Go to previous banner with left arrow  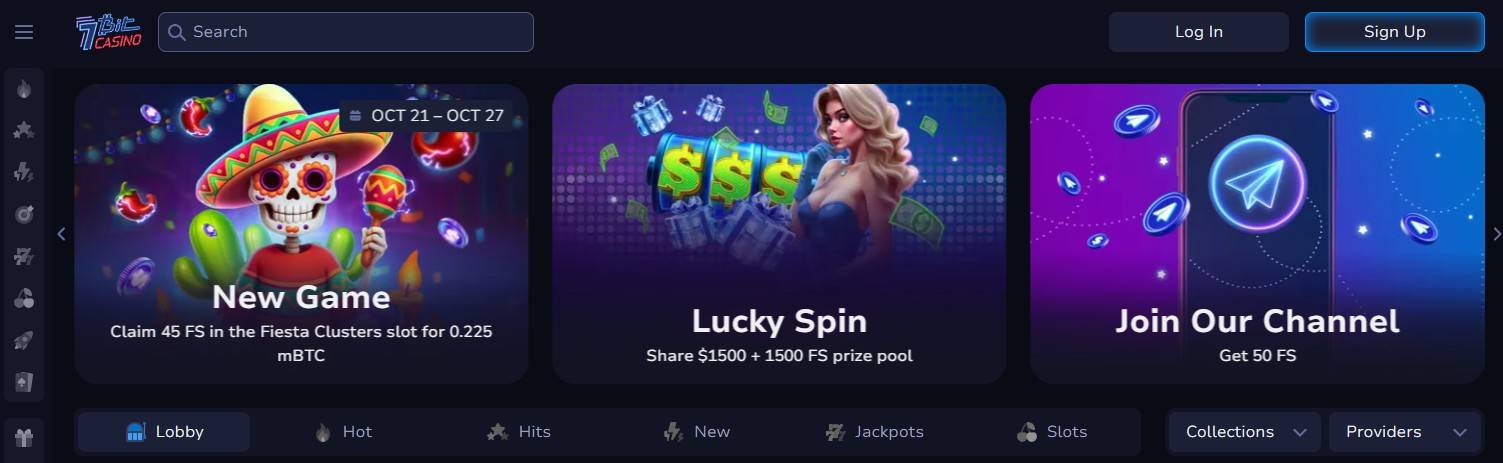pos(62,234)
